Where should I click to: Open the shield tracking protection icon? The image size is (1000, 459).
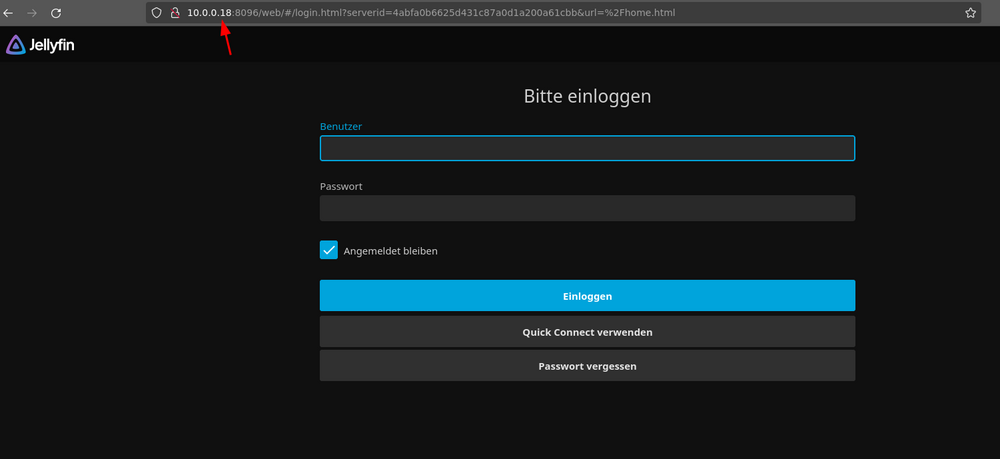pyautogui.click(x=156, y=13)
